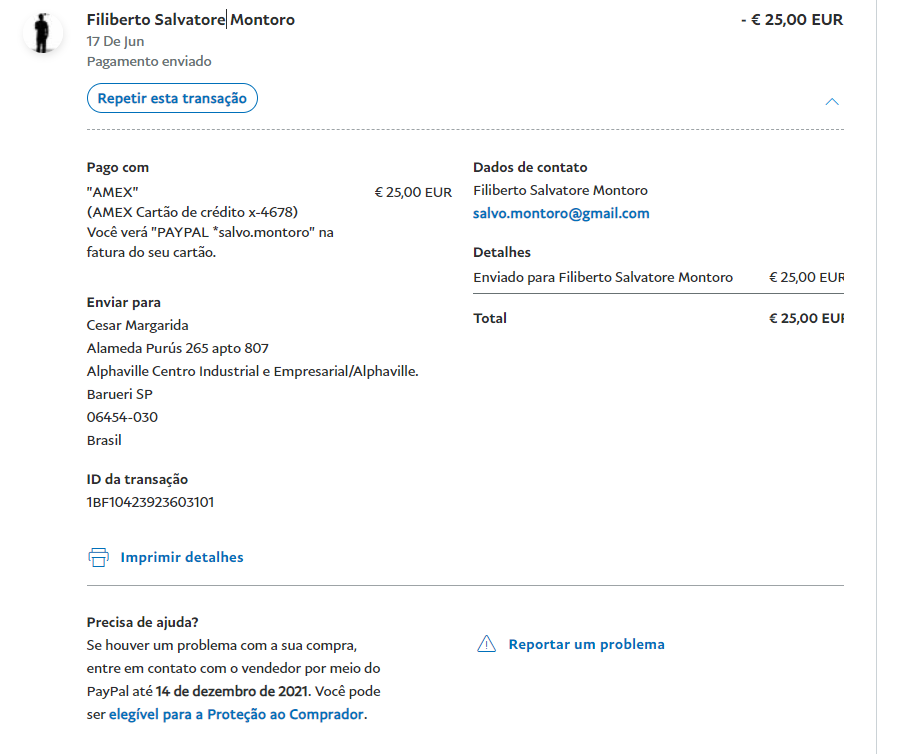
Task: Click the "Imprimir detalhes" link
Action: tap(181, 557)
